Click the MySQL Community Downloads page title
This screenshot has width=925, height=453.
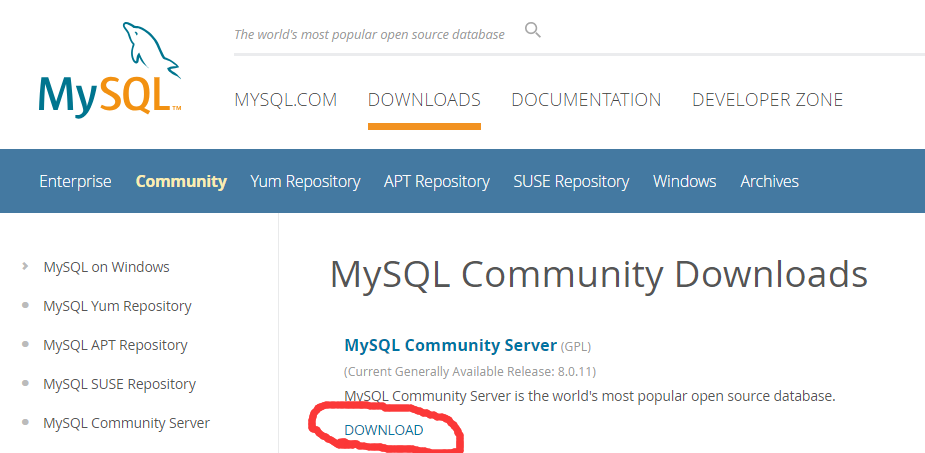(598, 275)
